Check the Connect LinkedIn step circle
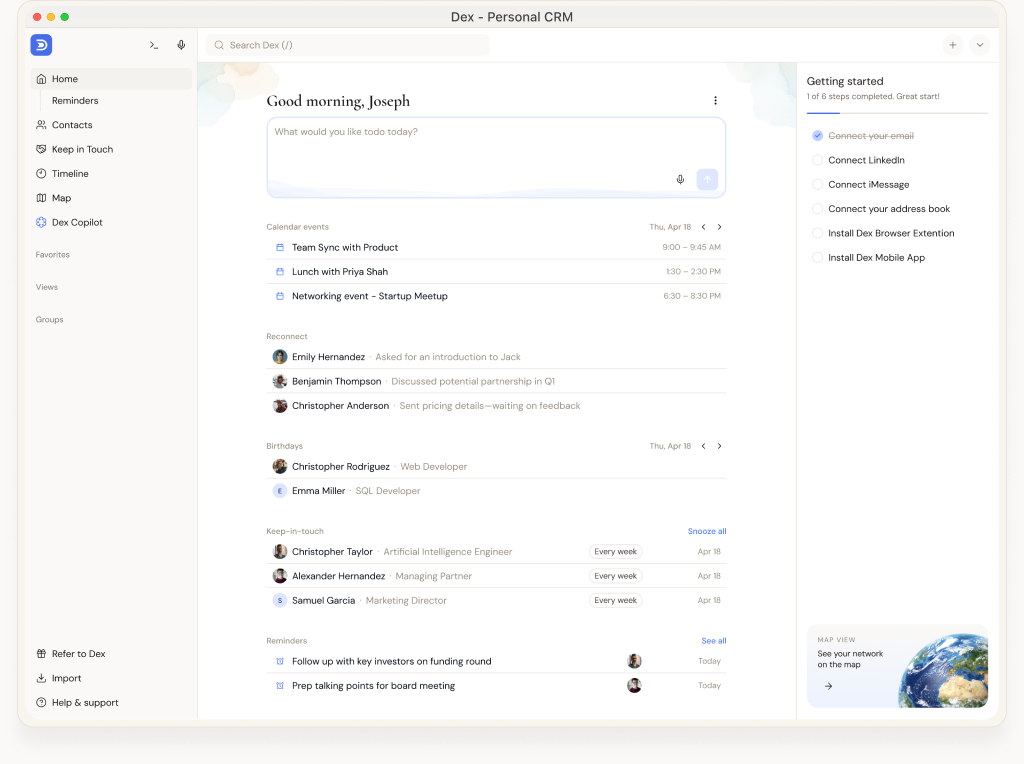The height and width of the screenshot is (764, 1024). 817,160
